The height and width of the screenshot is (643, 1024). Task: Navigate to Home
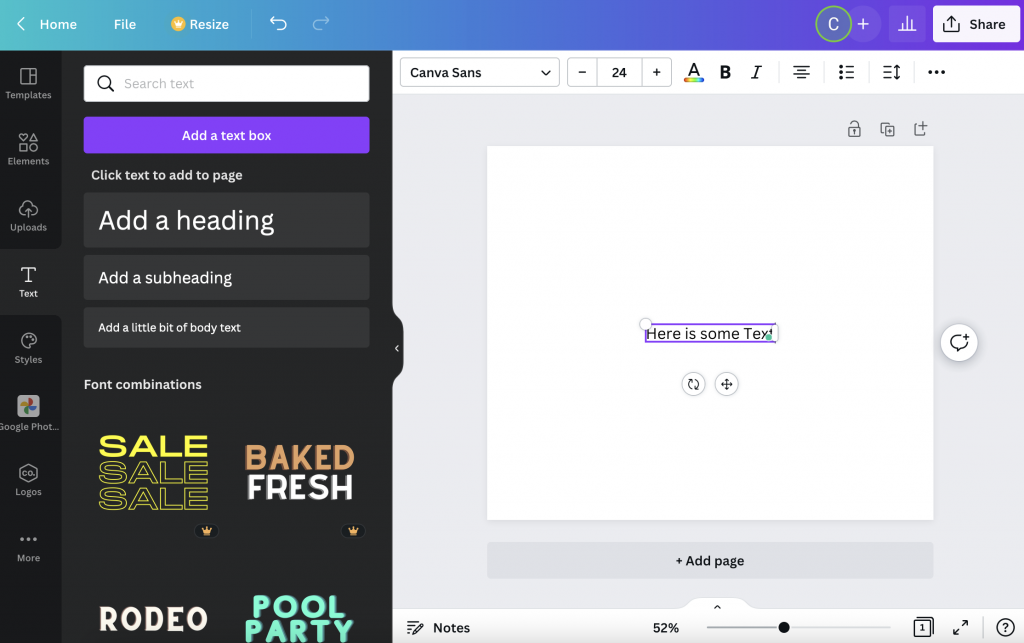pos(48,24)
